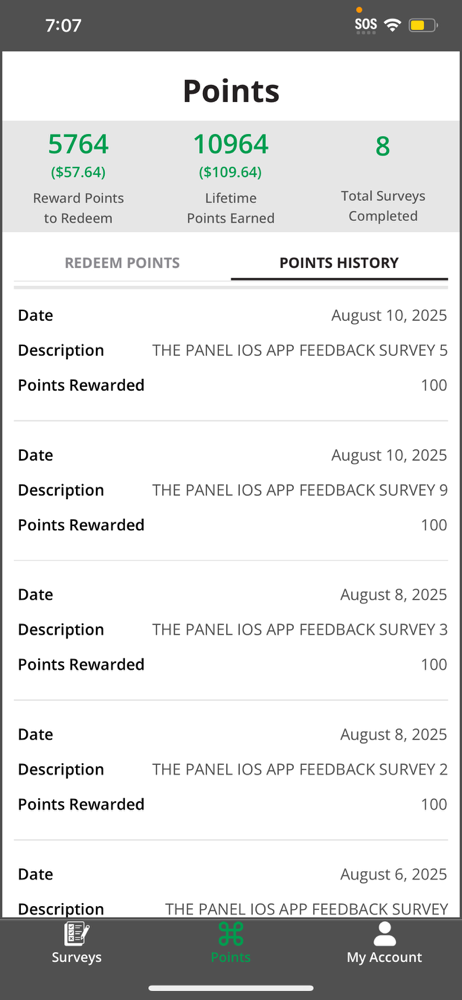462x1000 pixels.
Task: Open the Surveys clipboard icon
Action: (77, 934)
